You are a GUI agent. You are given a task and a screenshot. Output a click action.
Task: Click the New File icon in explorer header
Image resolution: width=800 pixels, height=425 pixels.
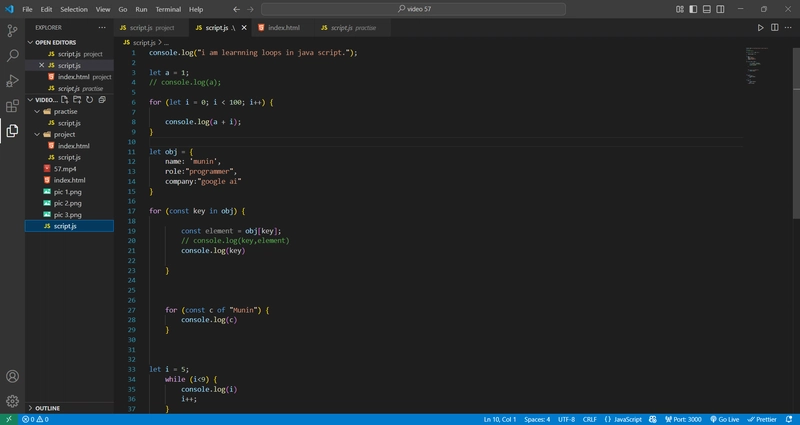[65, 100]
